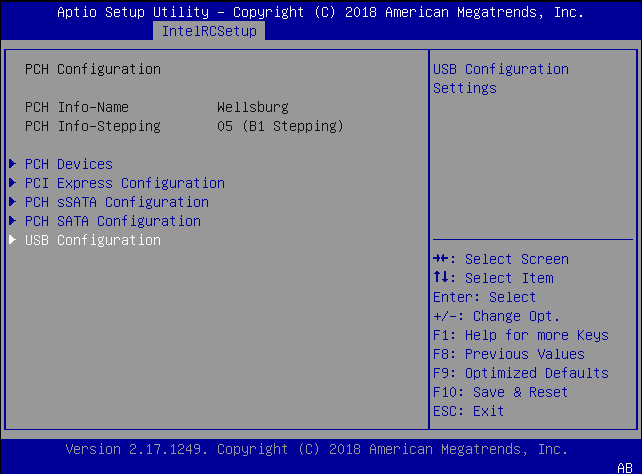Click the ESC Exit hint

[x=468, y=411]
